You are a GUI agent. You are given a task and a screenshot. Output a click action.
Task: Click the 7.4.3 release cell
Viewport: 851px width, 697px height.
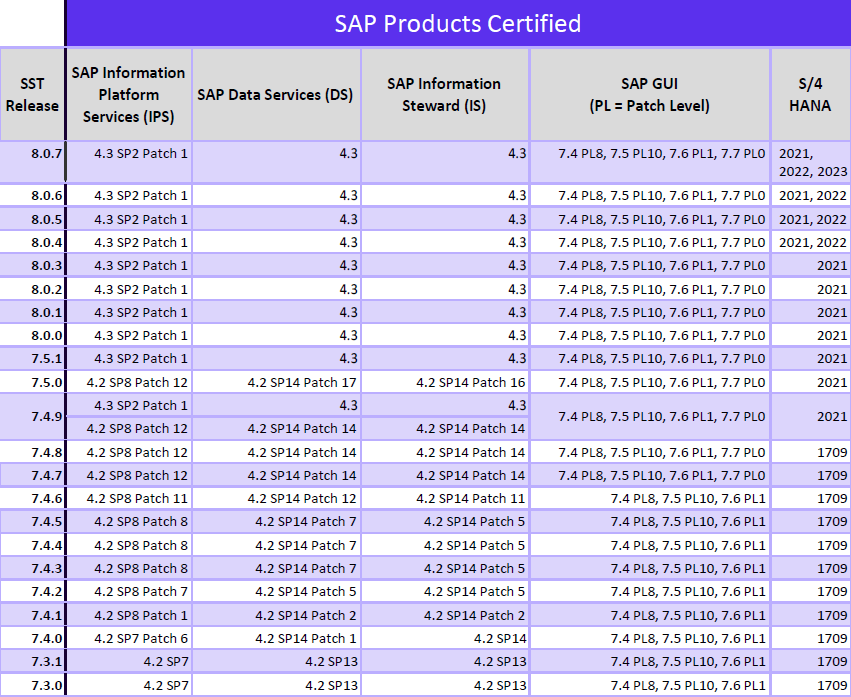(x=32, y=568)
